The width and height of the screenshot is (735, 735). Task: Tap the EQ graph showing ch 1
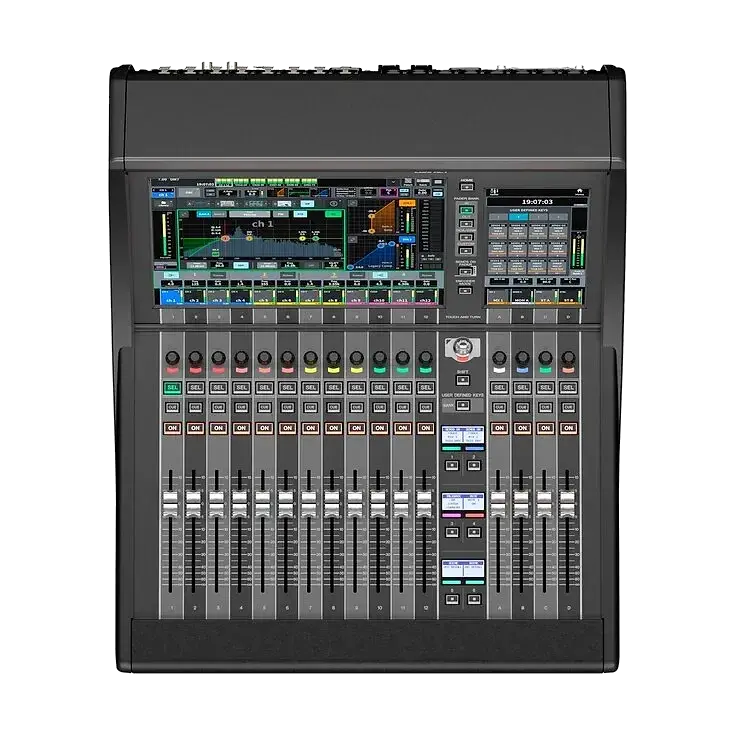pos(261,238)
